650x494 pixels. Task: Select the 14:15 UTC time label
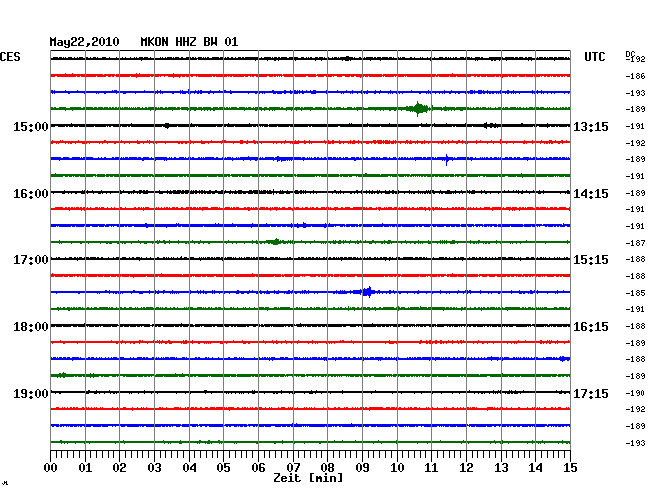591,194
